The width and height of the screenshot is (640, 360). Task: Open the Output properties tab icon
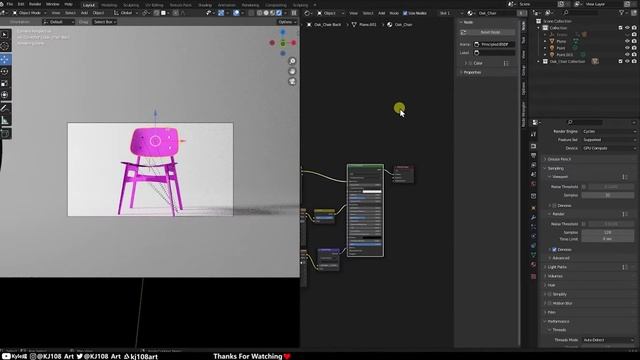tap(533, 156)
